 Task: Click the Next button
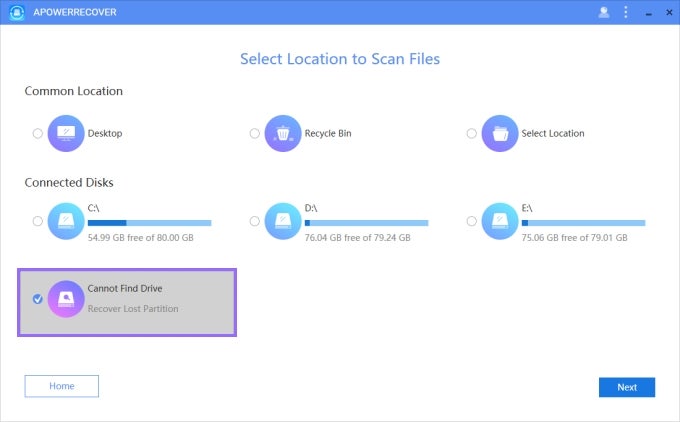626,387
